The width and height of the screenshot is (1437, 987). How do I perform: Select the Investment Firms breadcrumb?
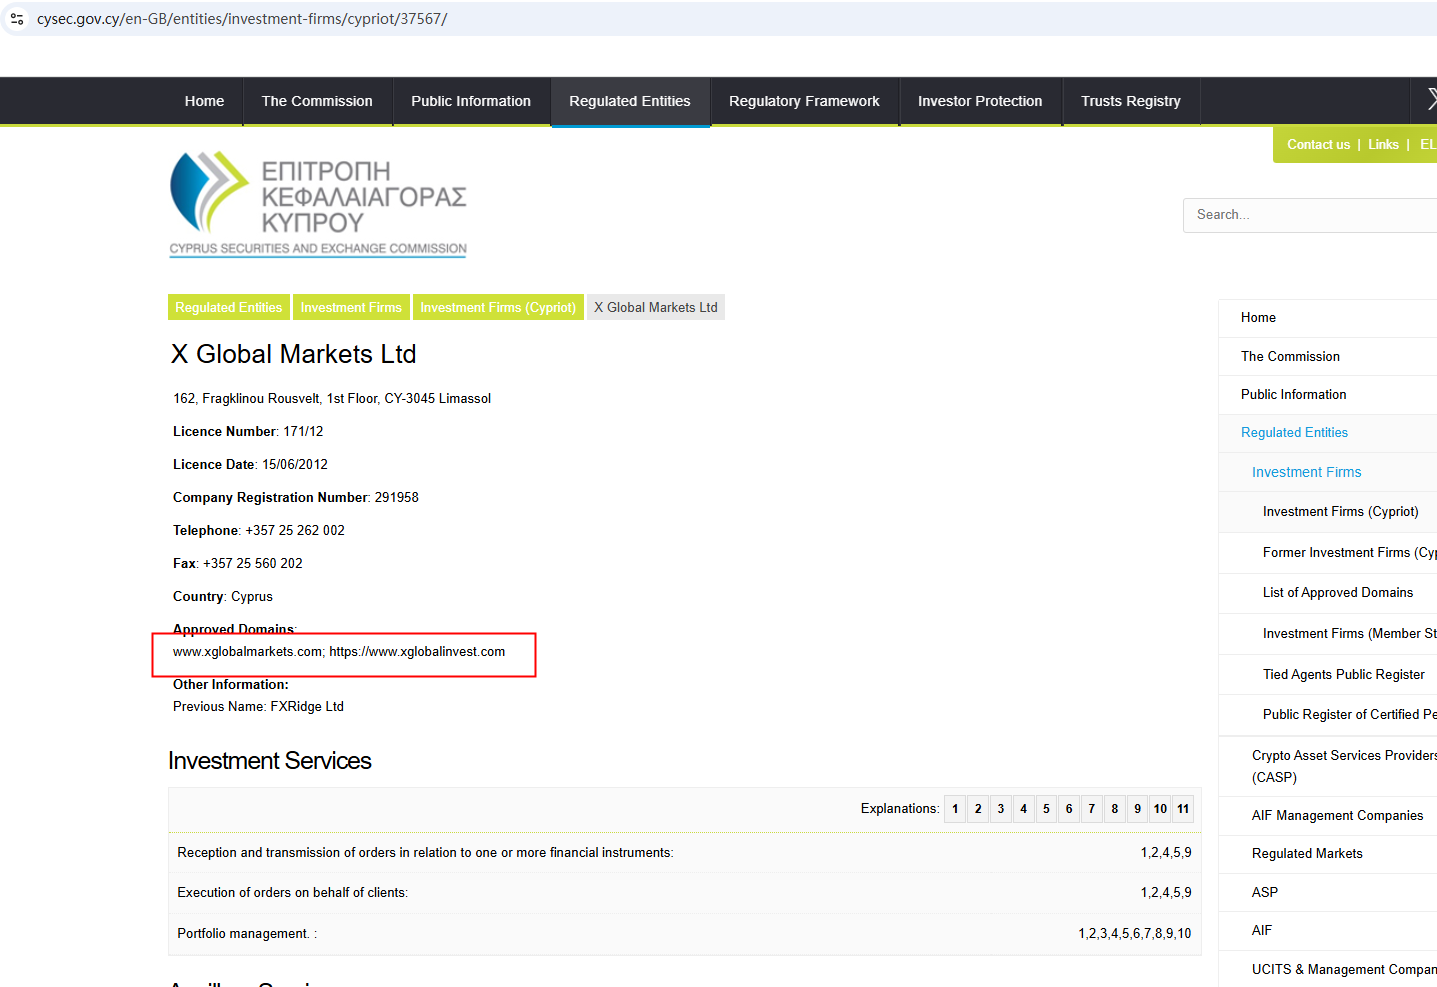point(350,308)
